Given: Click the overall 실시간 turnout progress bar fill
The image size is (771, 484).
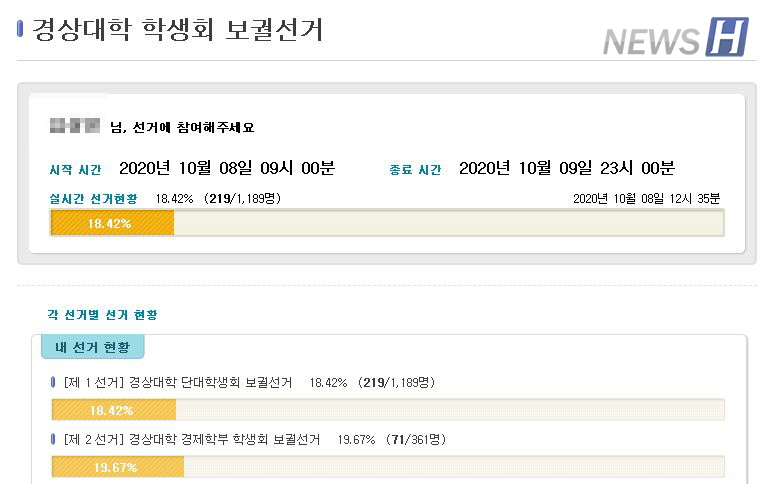Looking at the screenshot, I should coord(112,223).
